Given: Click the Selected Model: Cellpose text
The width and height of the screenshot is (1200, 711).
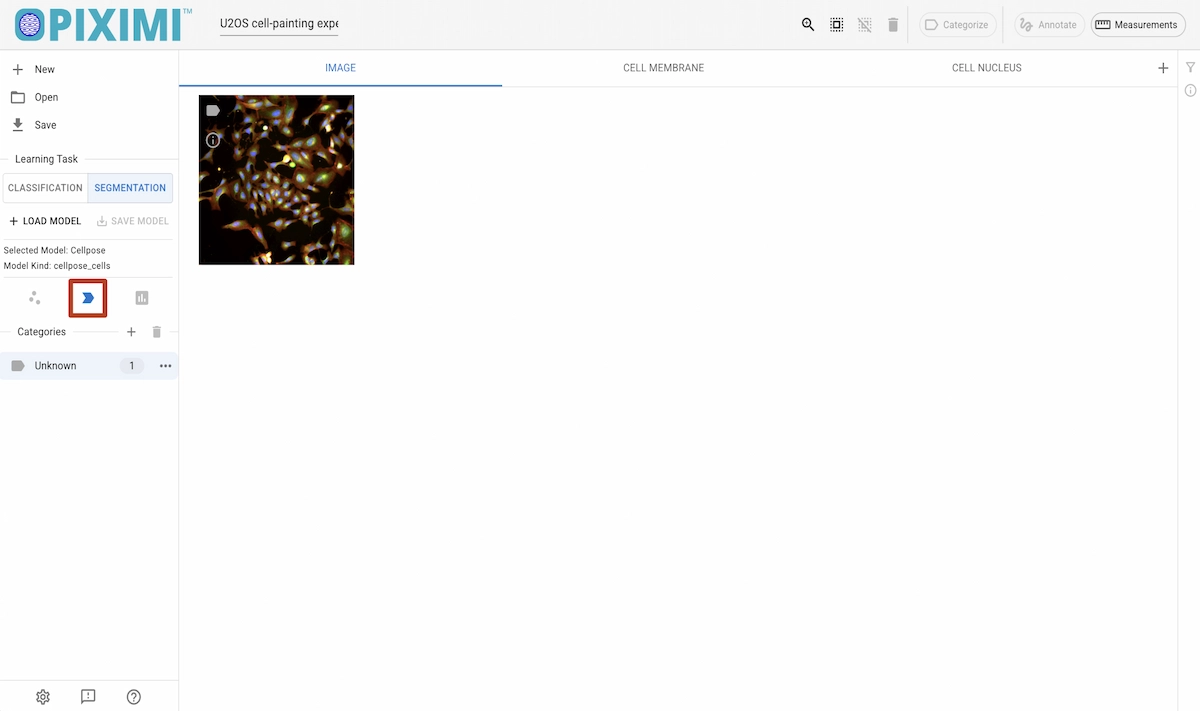Looking at the screenshot, I should pos(55,250).
